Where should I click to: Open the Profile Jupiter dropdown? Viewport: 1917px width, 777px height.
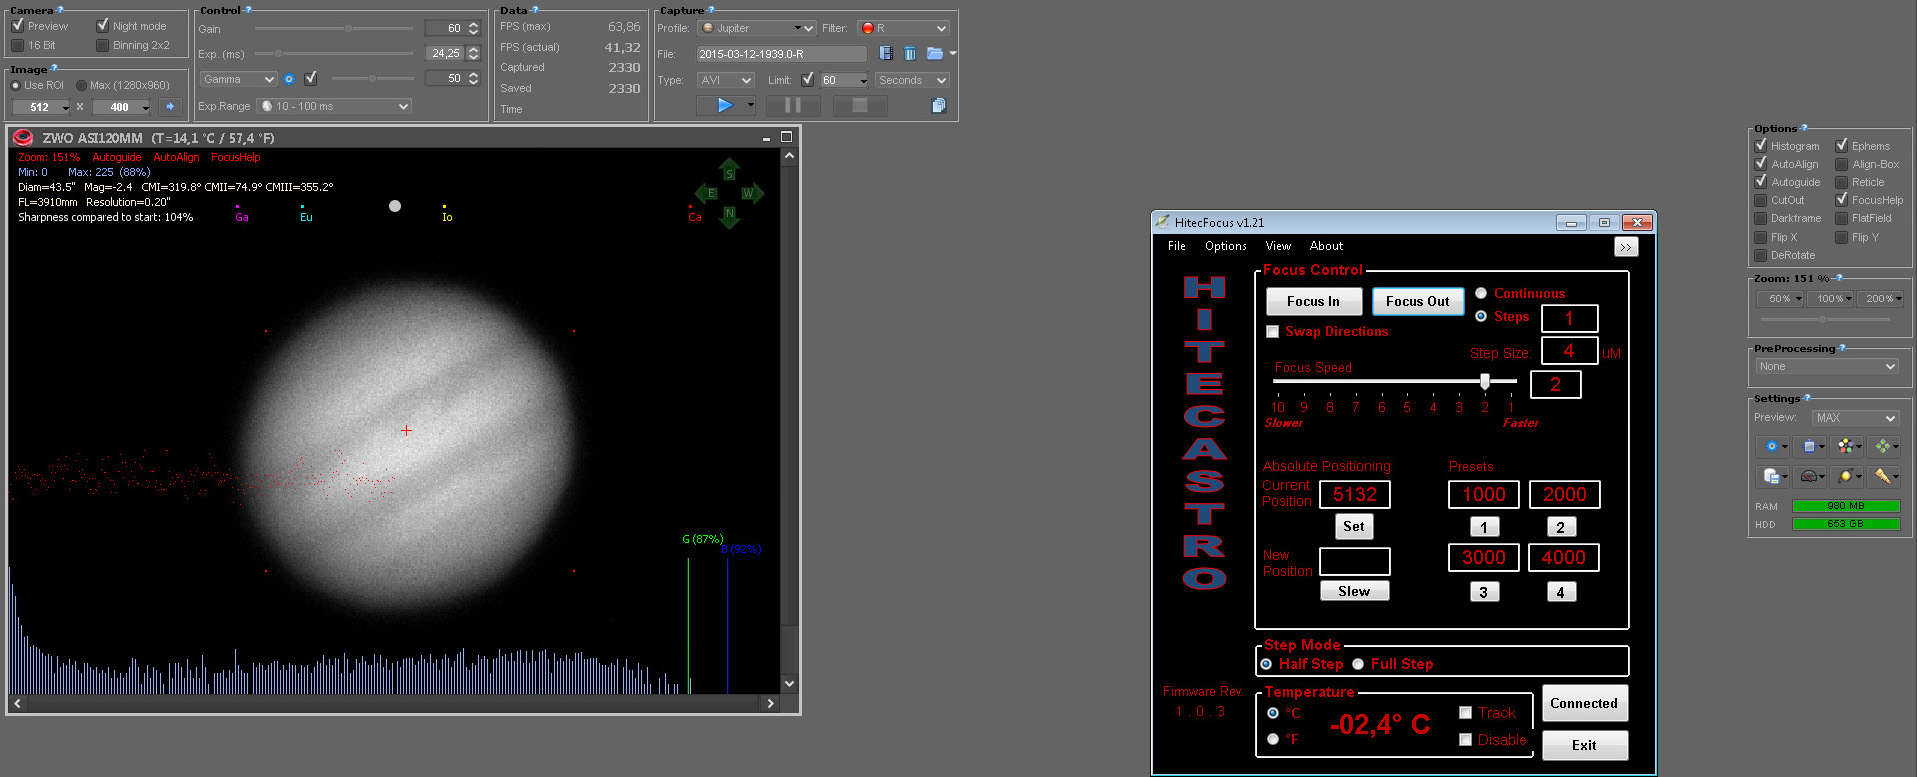(x=757, y=28)
